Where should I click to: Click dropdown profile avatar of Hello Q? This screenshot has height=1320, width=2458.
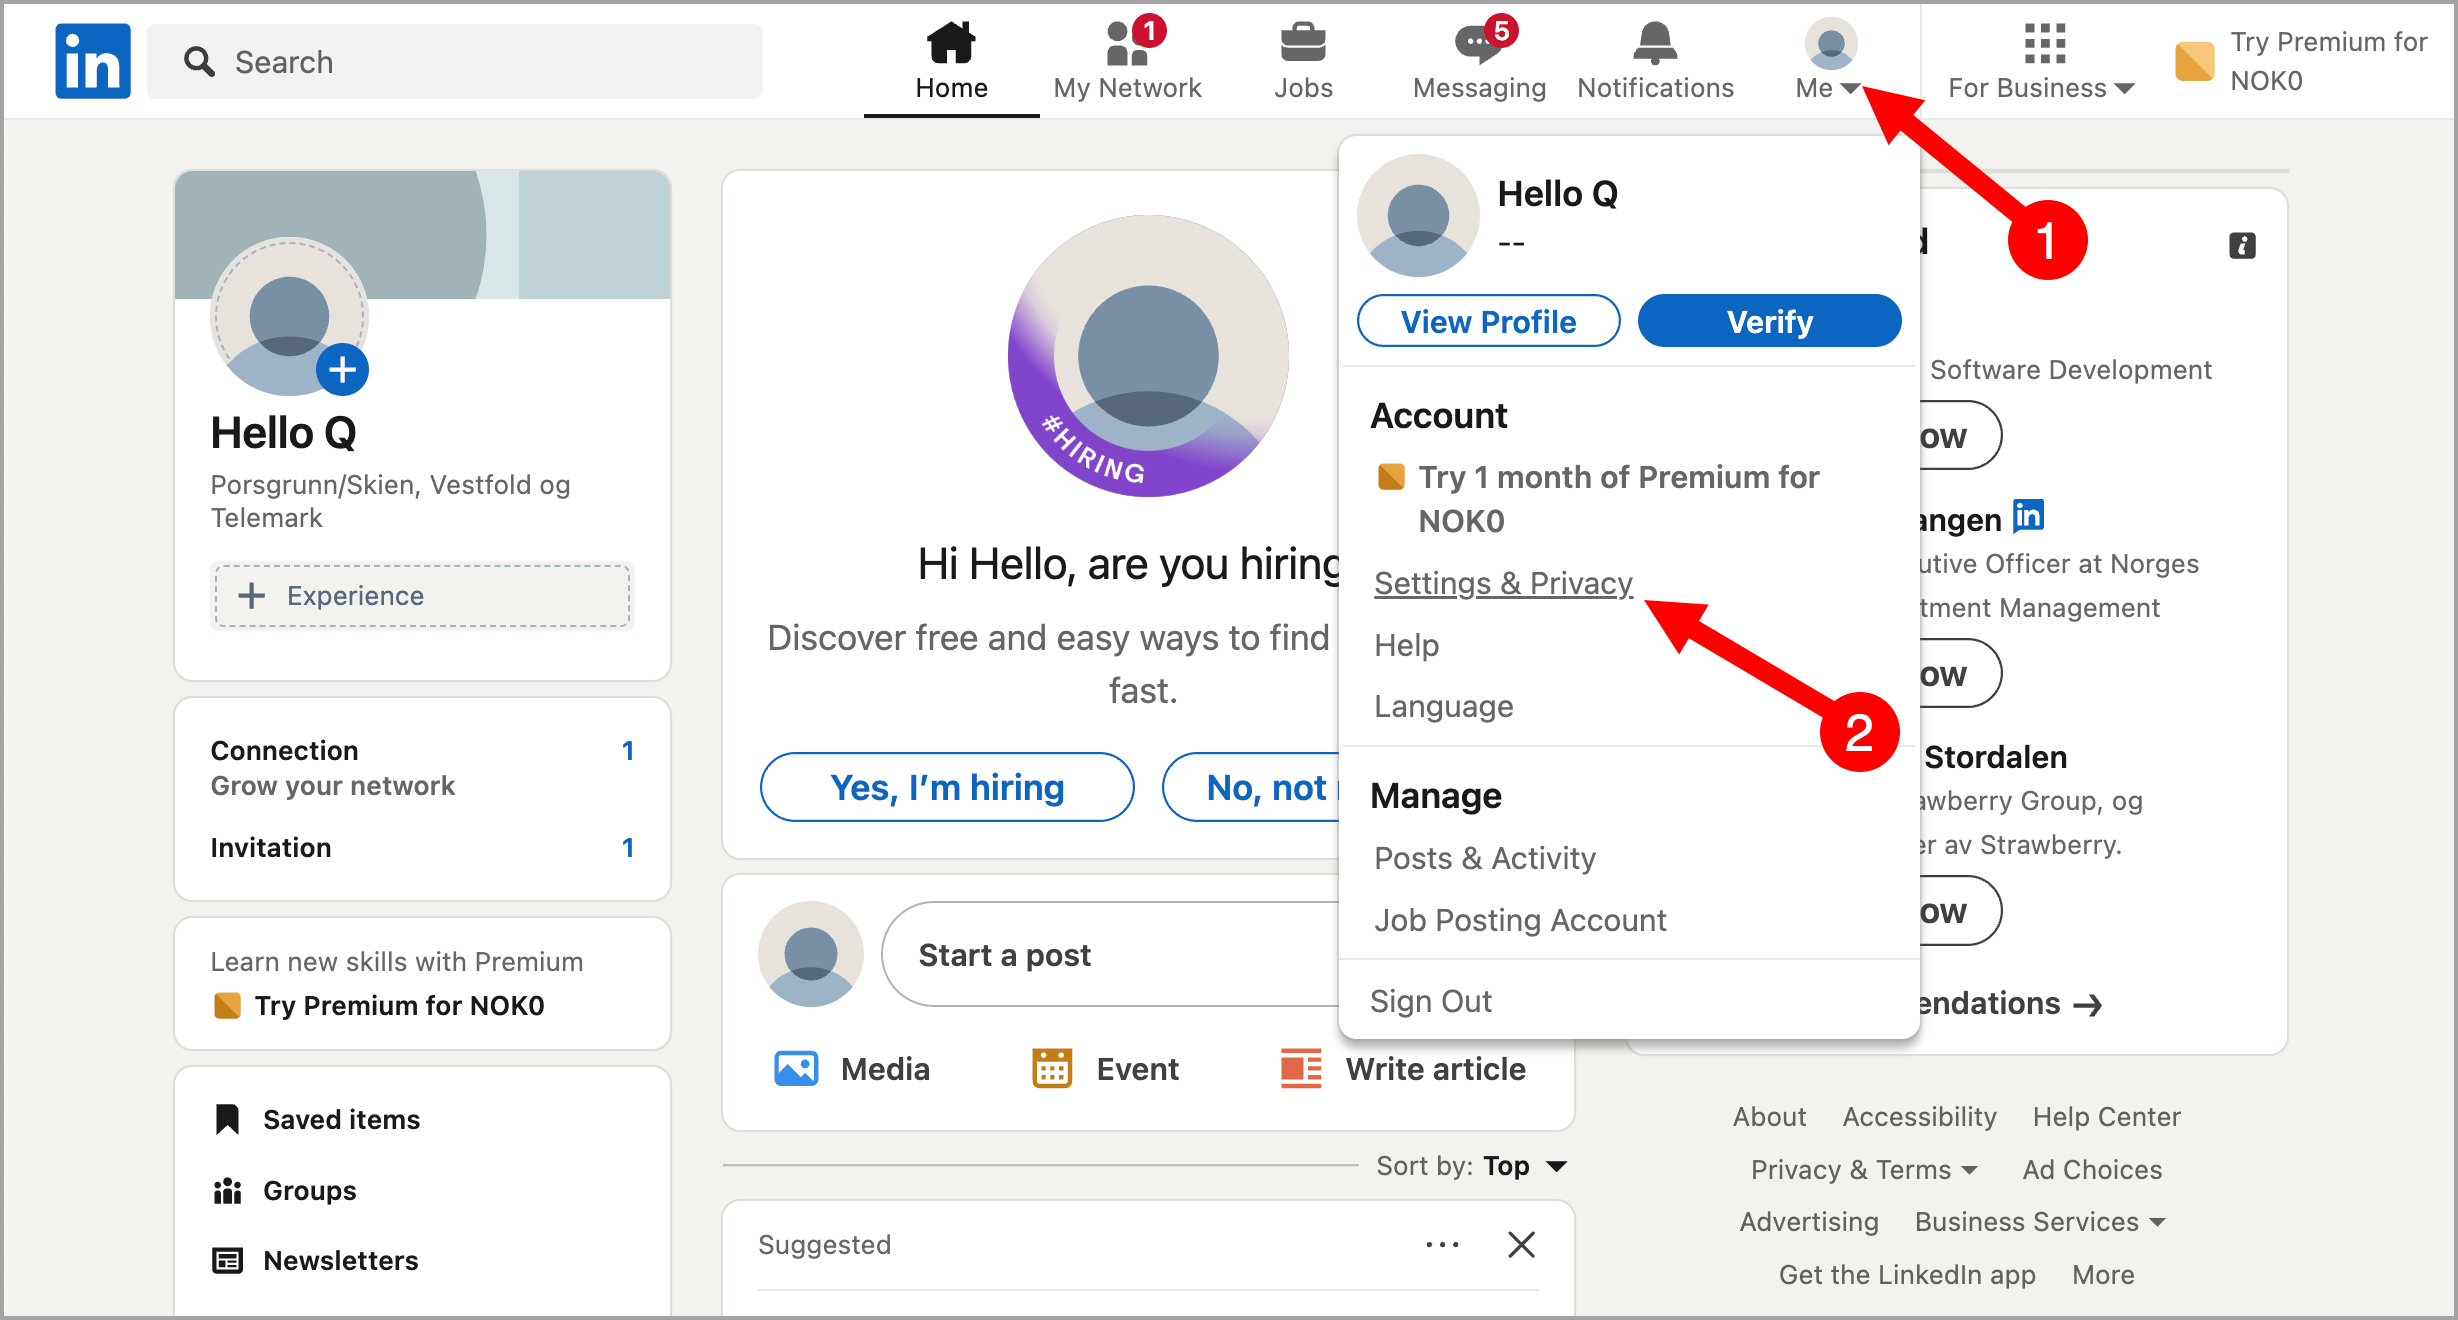[x=1418, y=215]
